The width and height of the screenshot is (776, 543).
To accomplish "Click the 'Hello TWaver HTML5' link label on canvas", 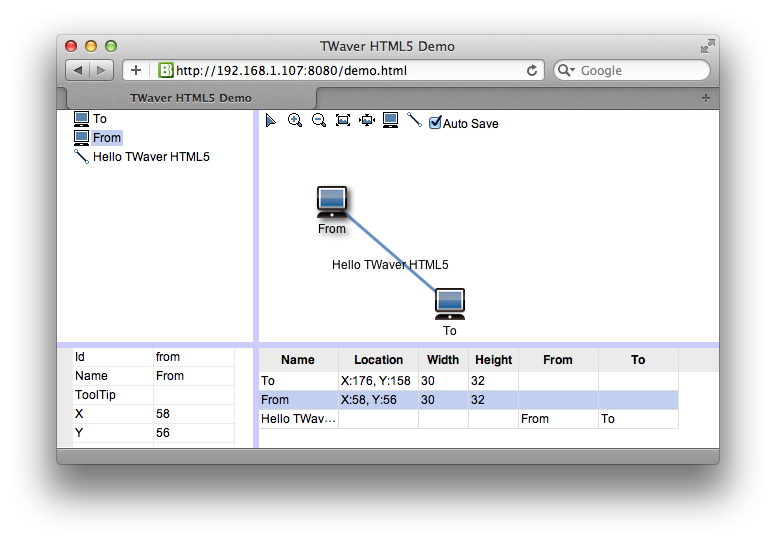I will 390,265.
